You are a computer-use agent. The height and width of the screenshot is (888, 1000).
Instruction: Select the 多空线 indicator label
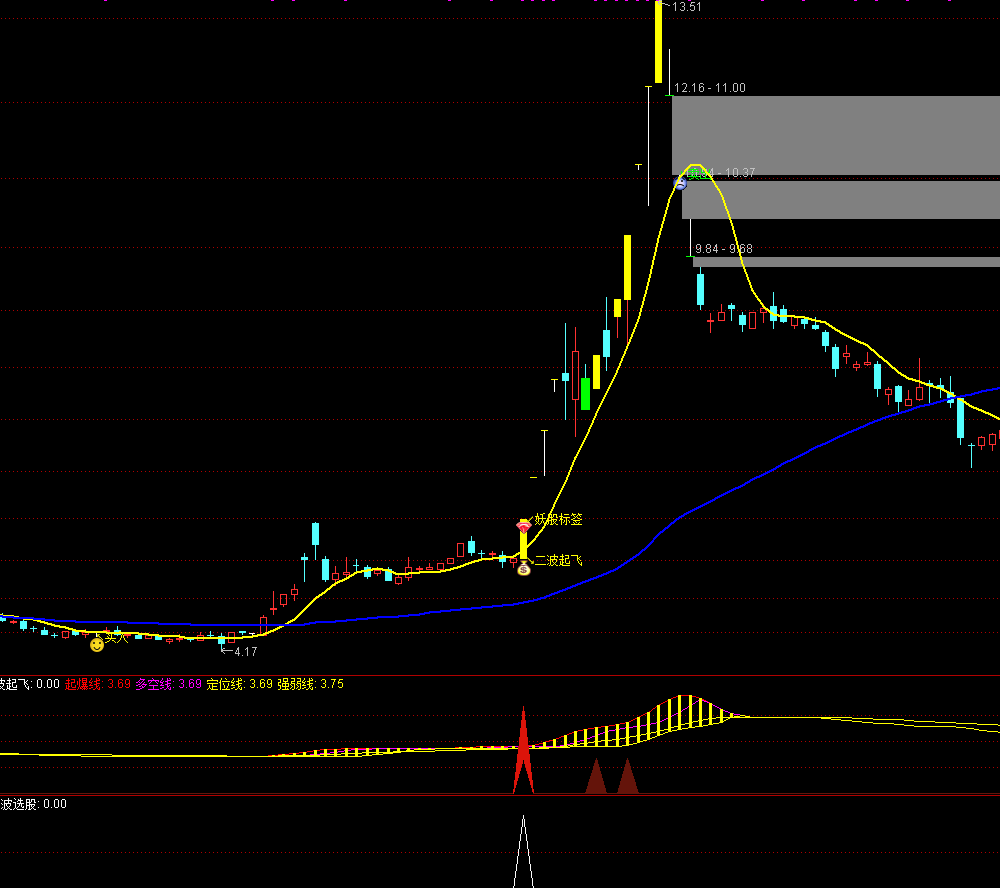click(x=154, y=684)
